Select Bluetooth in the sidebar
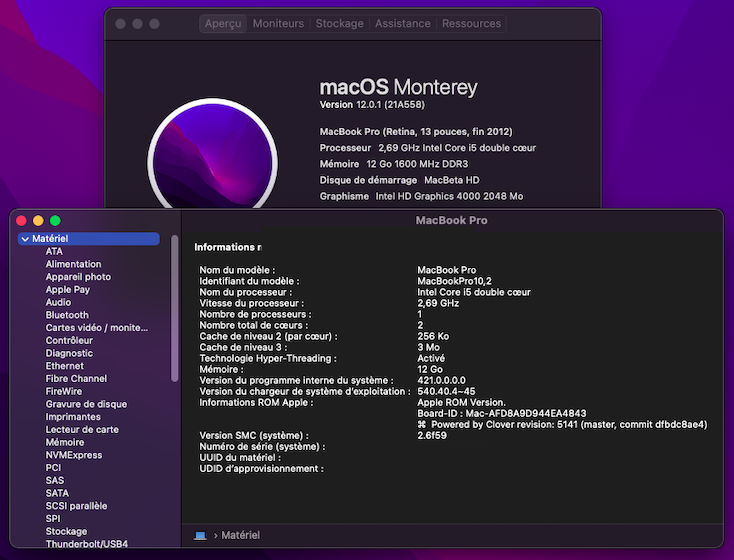This screenshot has width=734, height=560. click(67, 315)
